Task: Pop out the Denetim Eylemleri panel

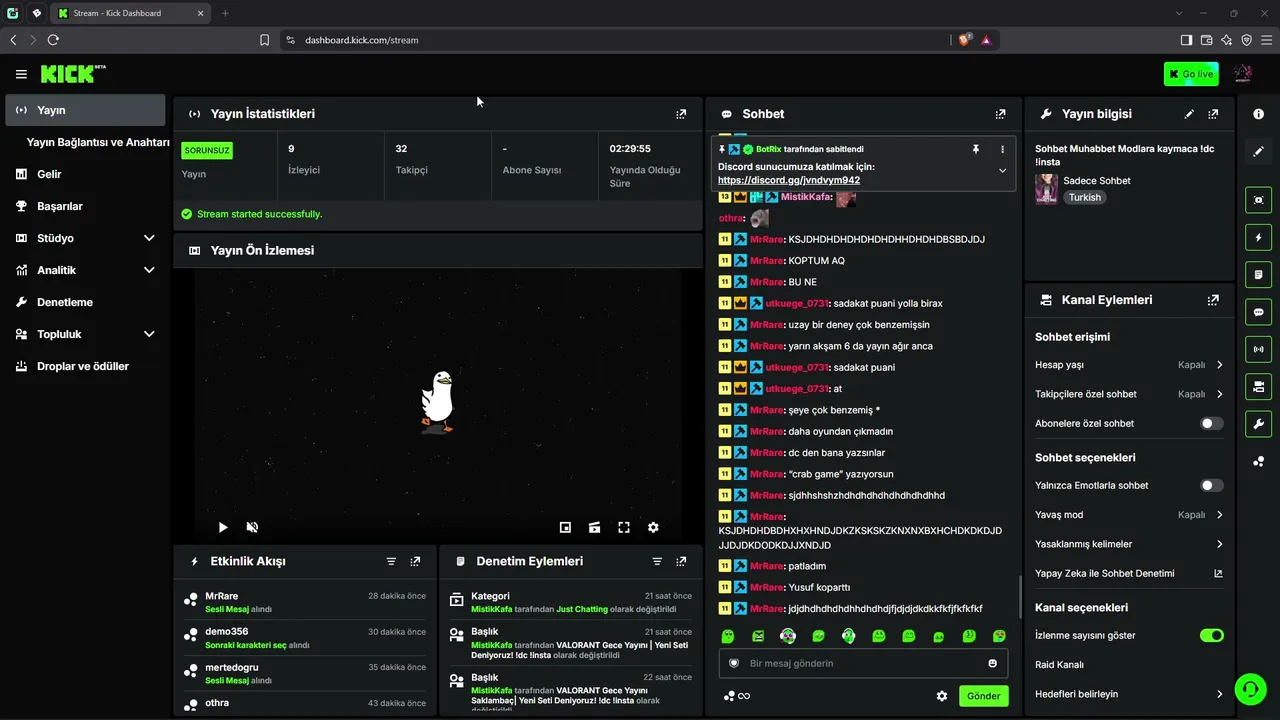Action: (x=681, y=562)
